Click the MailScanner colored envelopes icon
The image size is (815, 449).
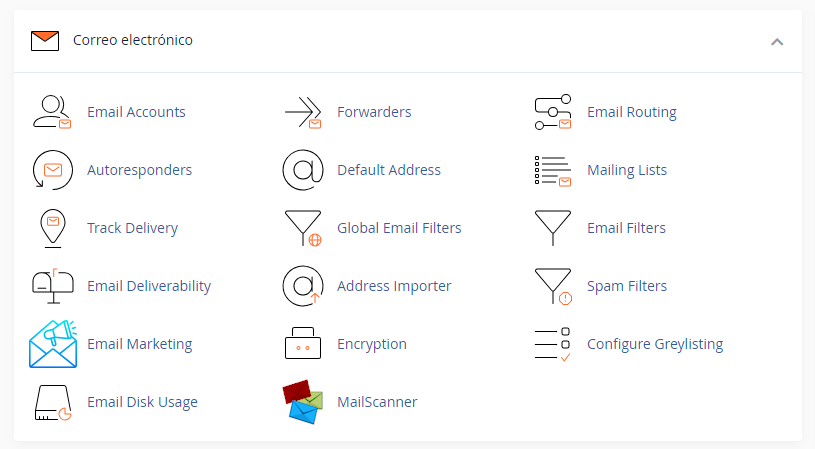tap(303, 402)
